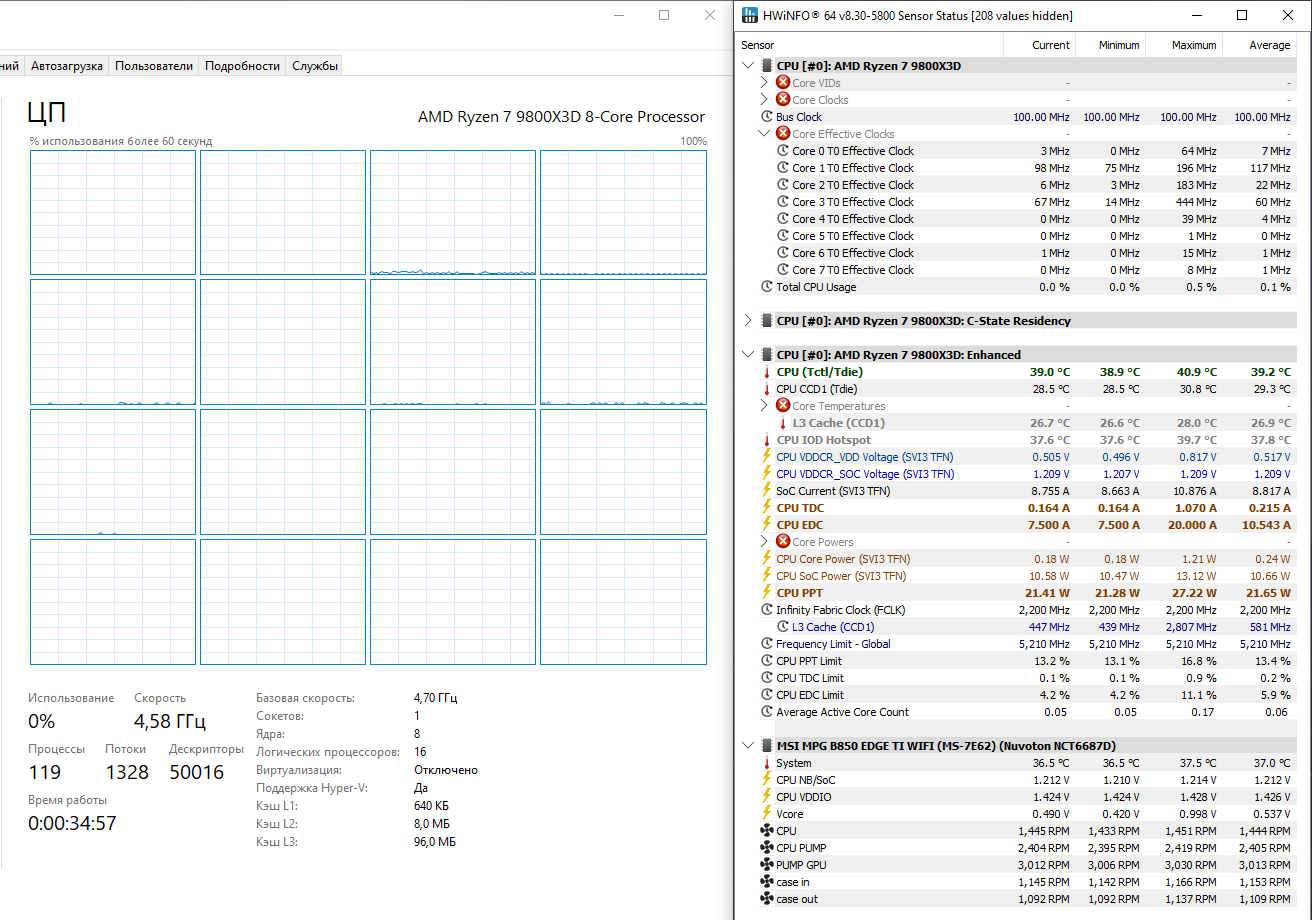Click the red X icon beside Core VIDs
Image resolution: width=1312 pixels, height=920 pixels.
(x=783, y=83)
